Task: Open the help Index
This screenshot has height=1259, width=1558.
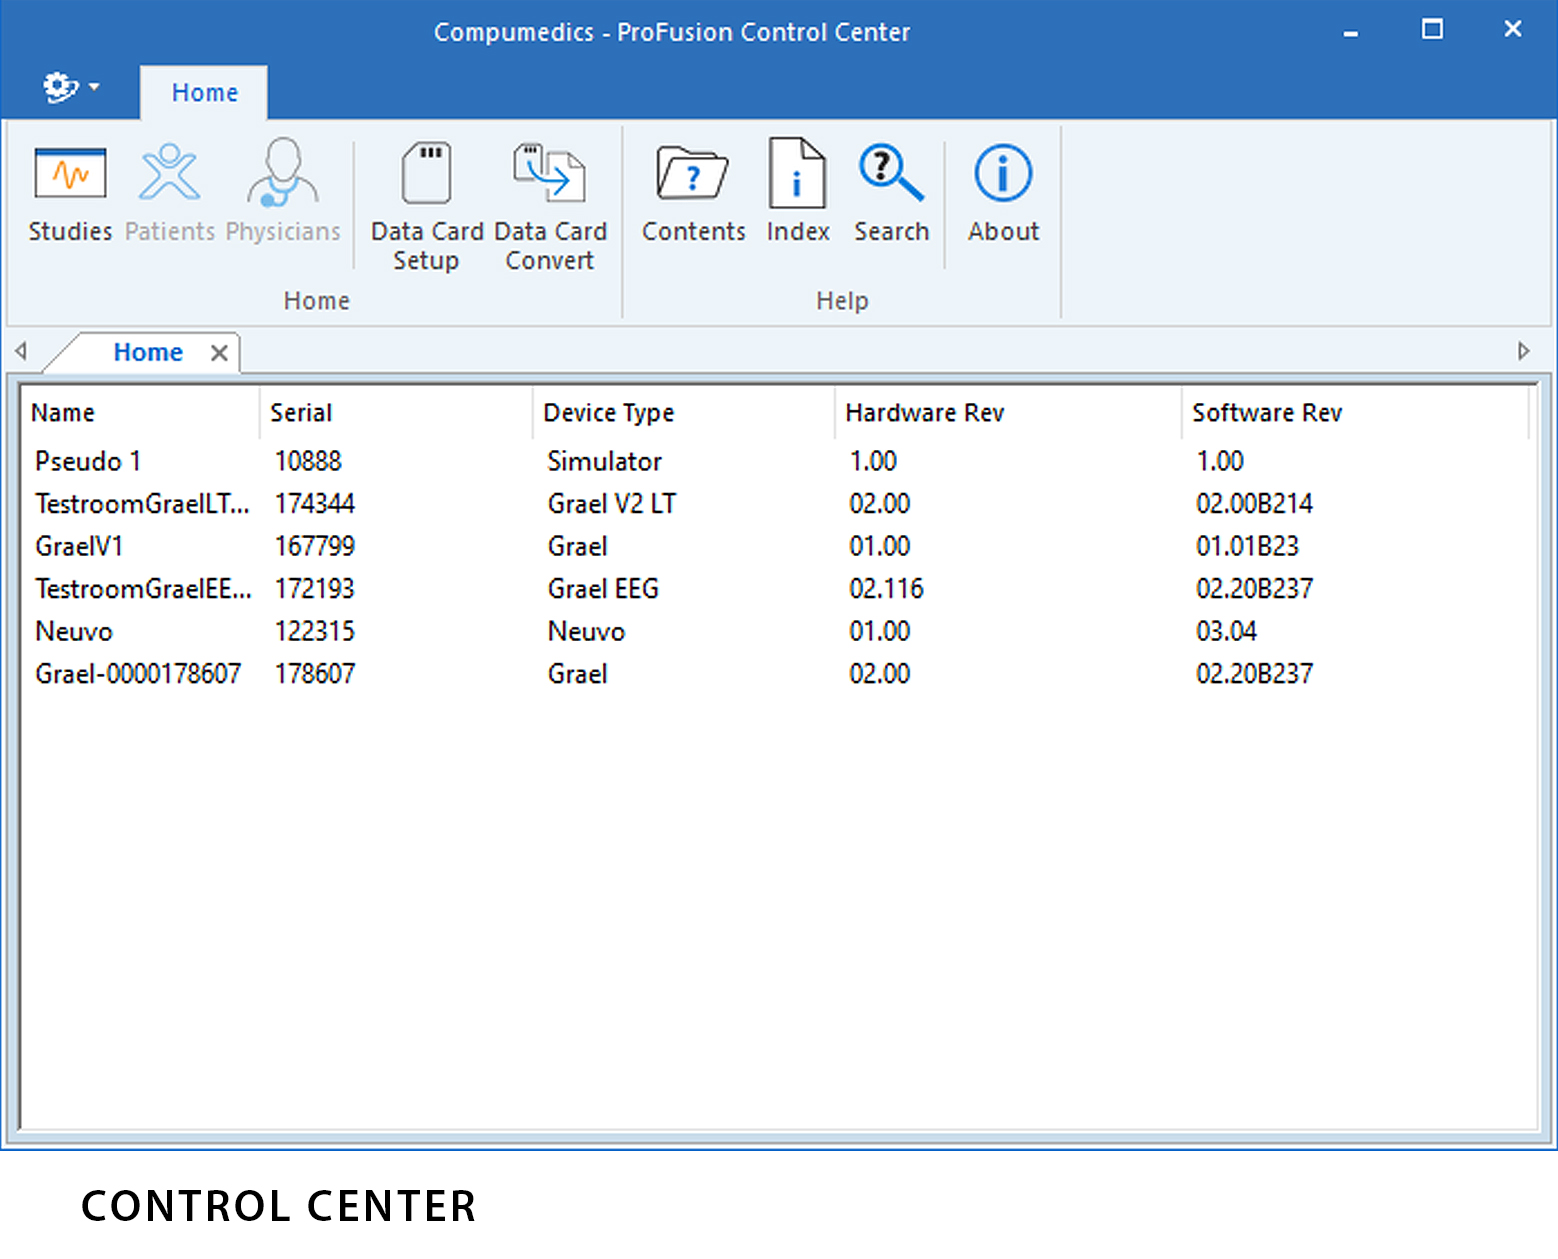Action: [797, 192]
